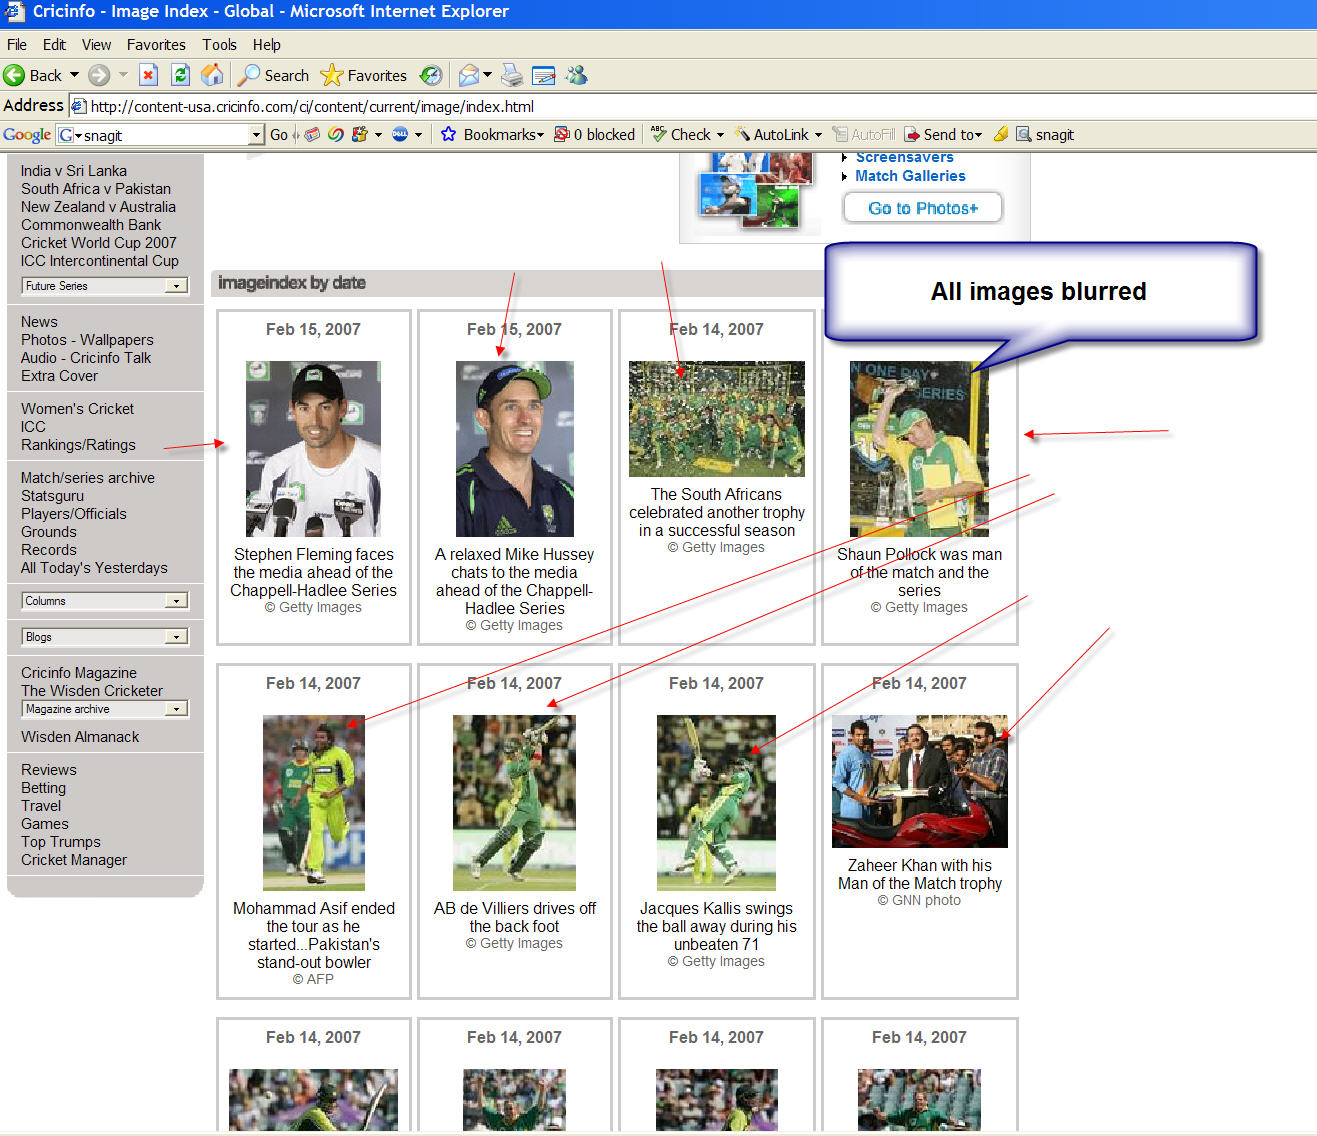Click the colorful swirl toolbar icon
The height and width of the screenshot is (1136, 1317).
pyautogui.click(x=336, y=135)
